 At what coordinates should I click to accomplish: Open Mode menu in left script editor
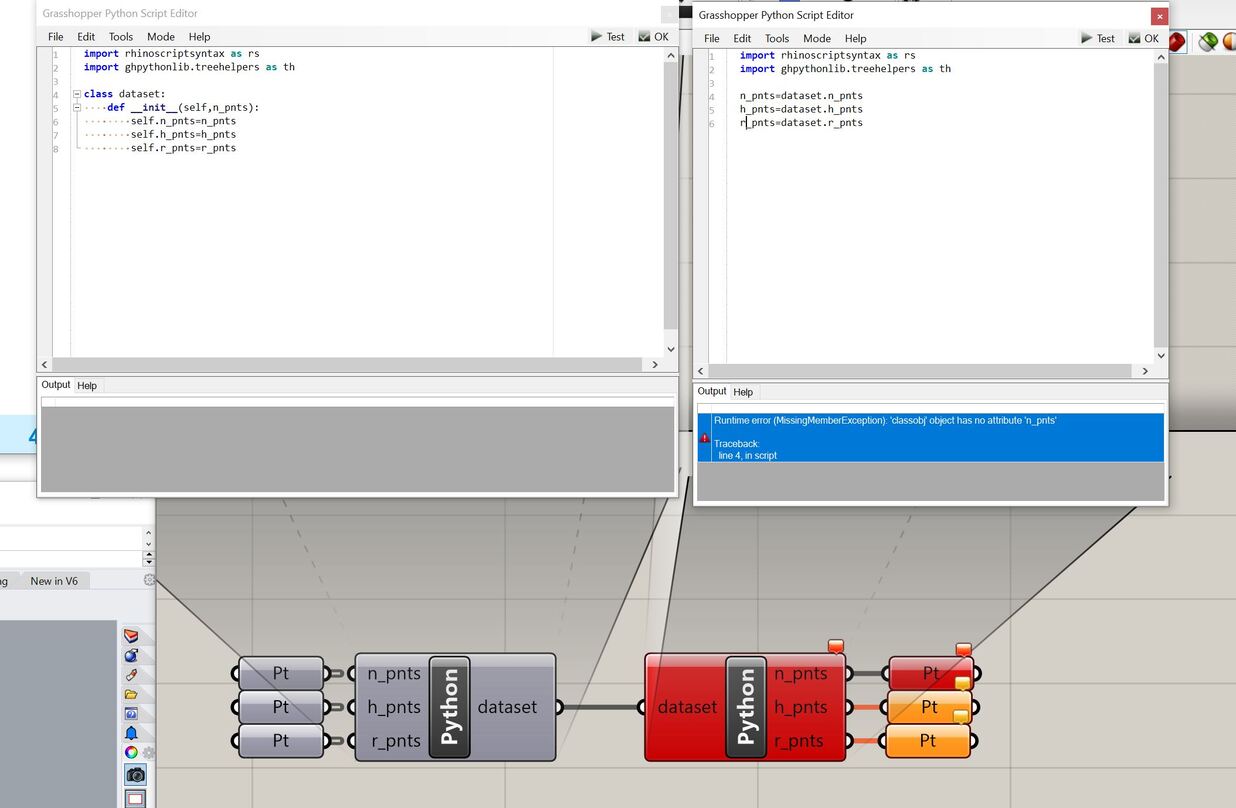click(x=161, y=37)
